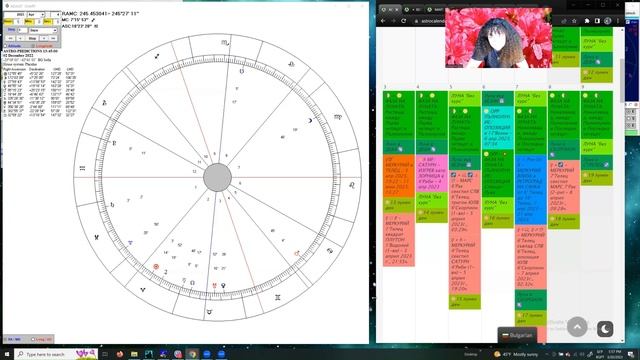Viewport: 640px width, 360px height.
Task: Launch Firefox from the taskbar
Action: click(120, 354)
